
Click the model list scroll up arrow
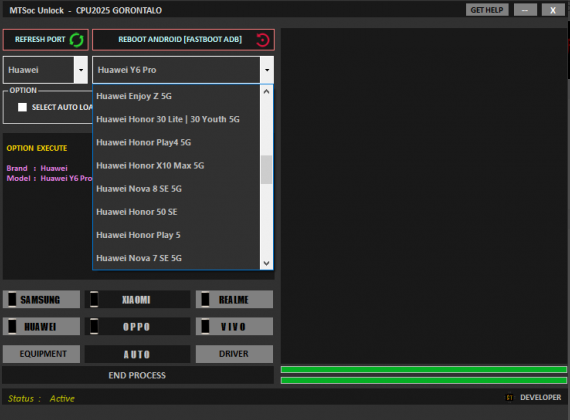(x=266, y=91)
